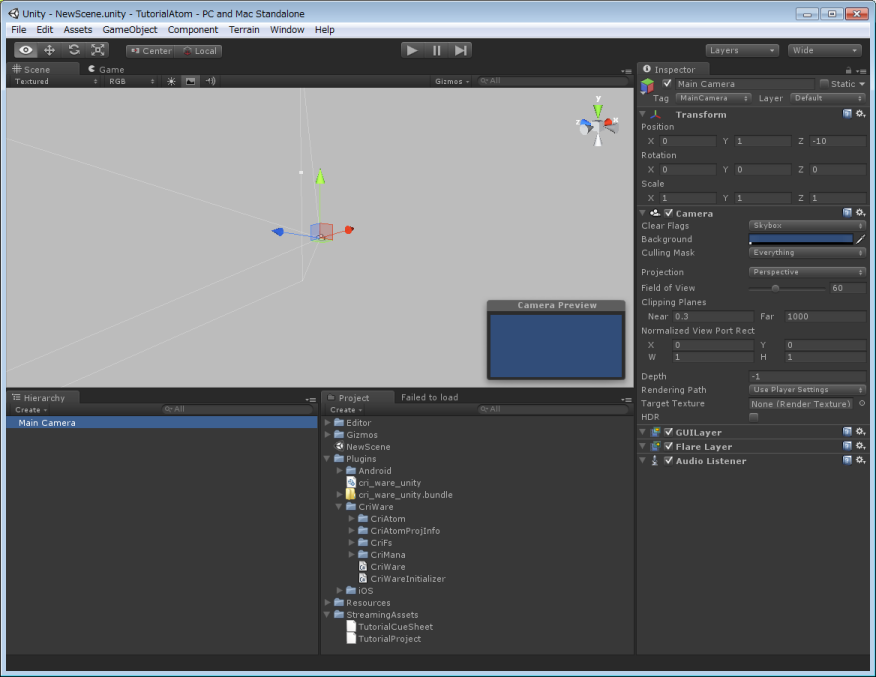The height and width of the screenshot is (677, 876).
Task: Select the Rotate tool
Action: pos(74,50)
